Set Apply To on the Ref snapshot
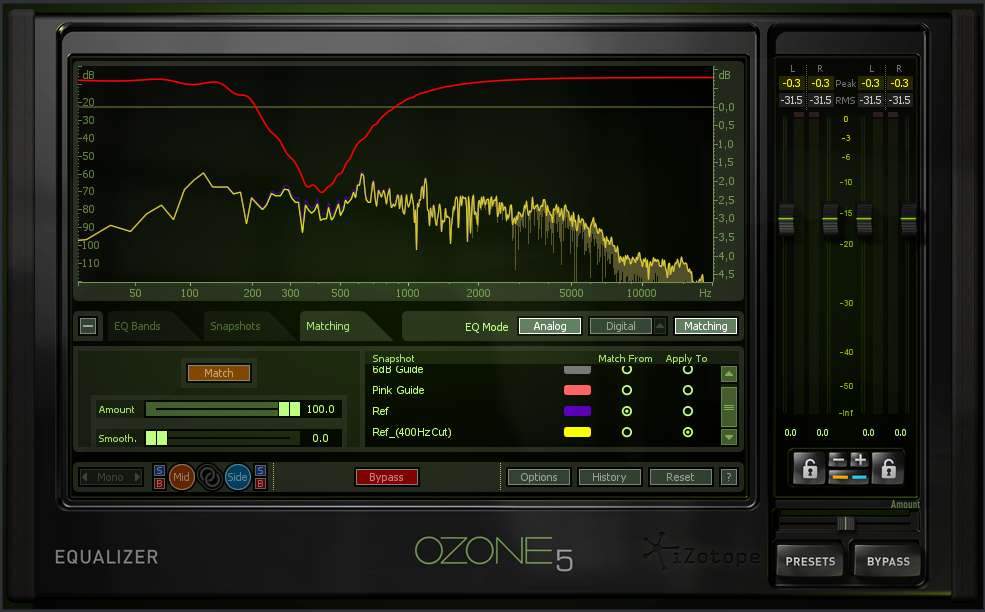Image resolution: width=985 pixels, height=612 pixels. pyautogui.click(x=688, y=411)
